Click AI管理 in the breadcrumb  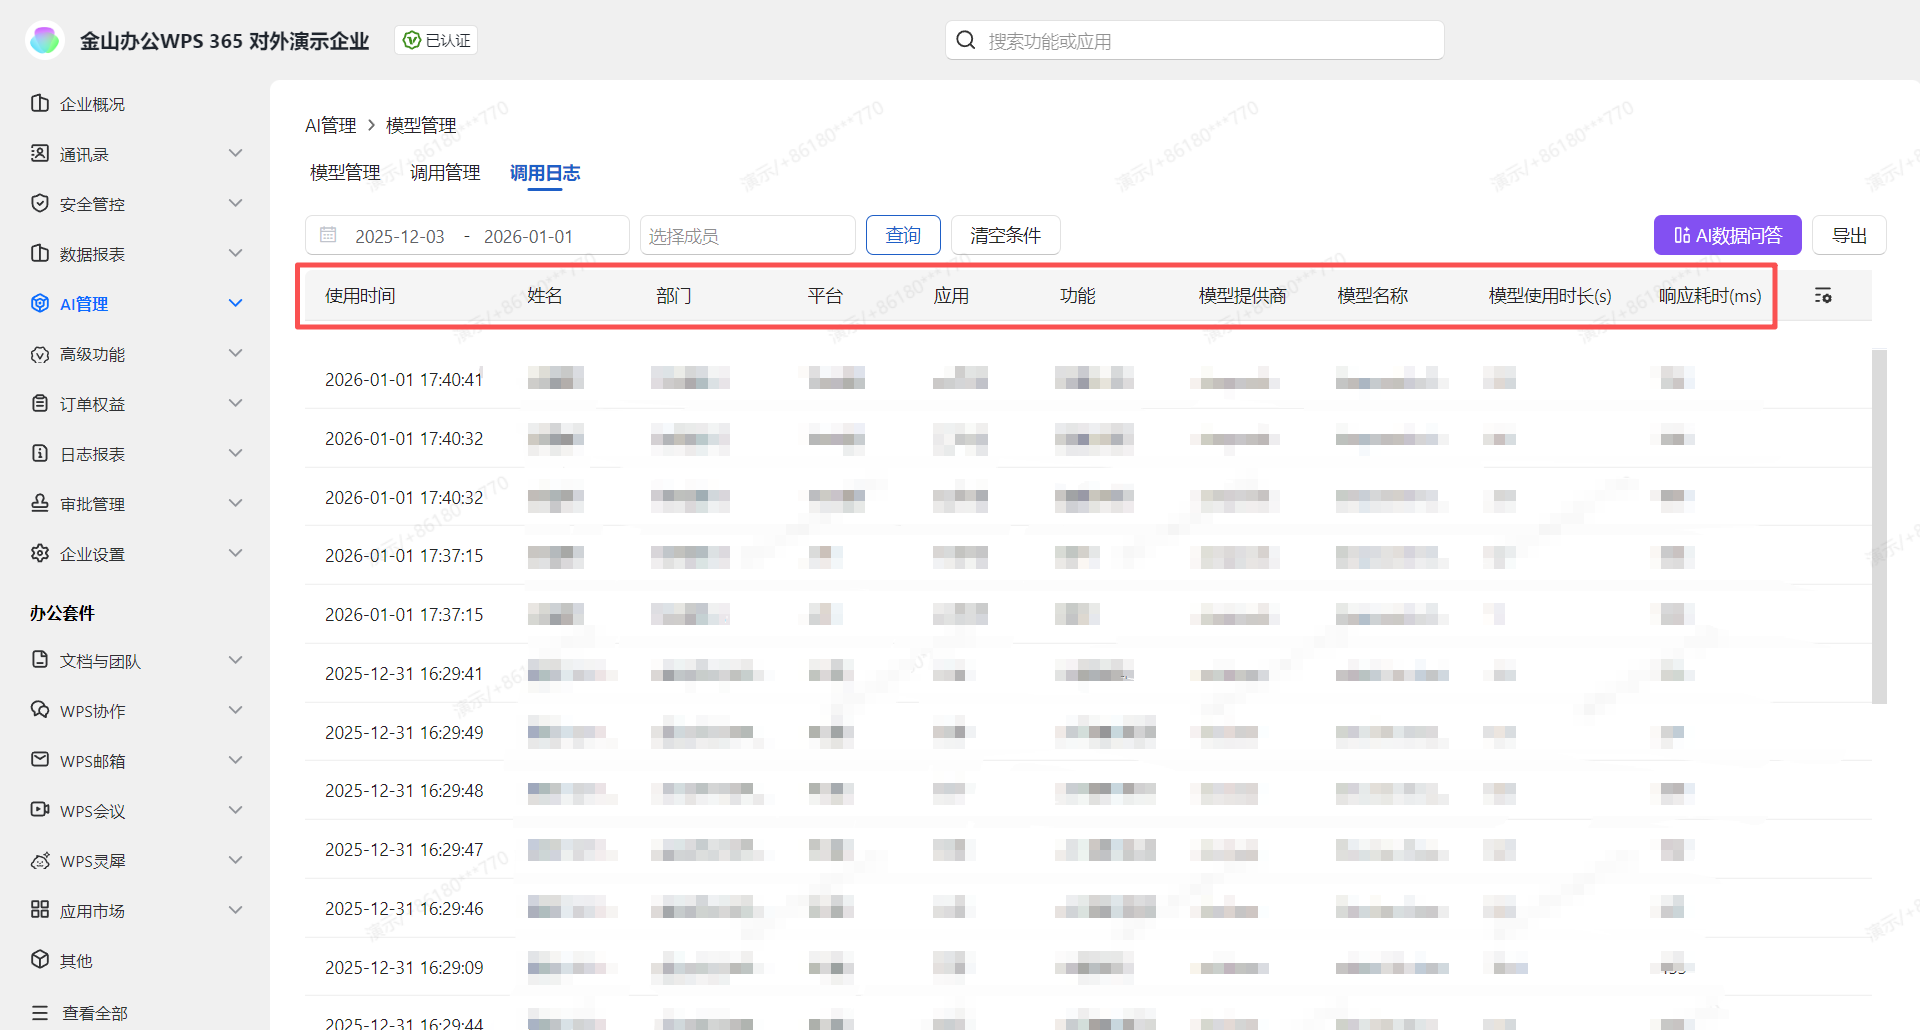pyautogui.click(x=331, y=125)
